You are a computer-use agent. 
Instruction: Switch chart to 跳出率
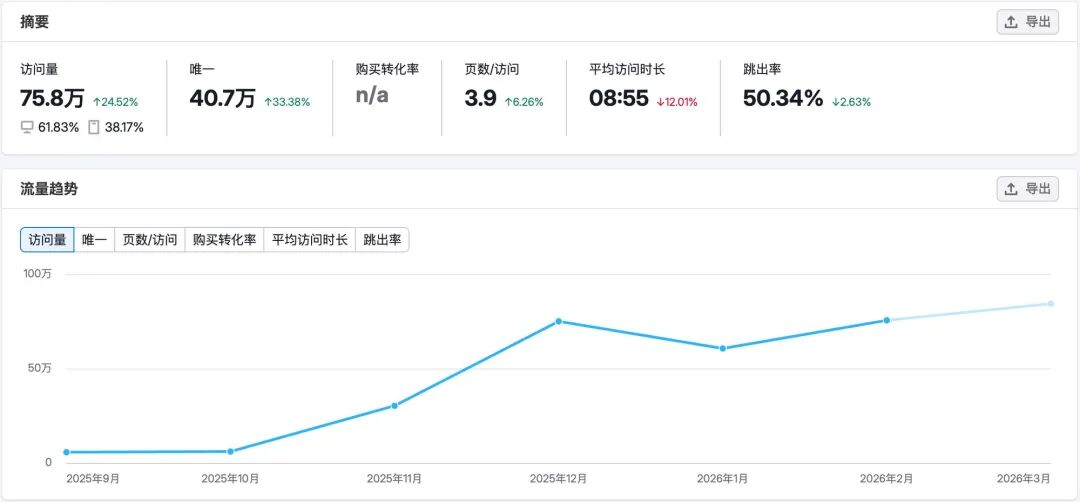(x=382, y=240)
